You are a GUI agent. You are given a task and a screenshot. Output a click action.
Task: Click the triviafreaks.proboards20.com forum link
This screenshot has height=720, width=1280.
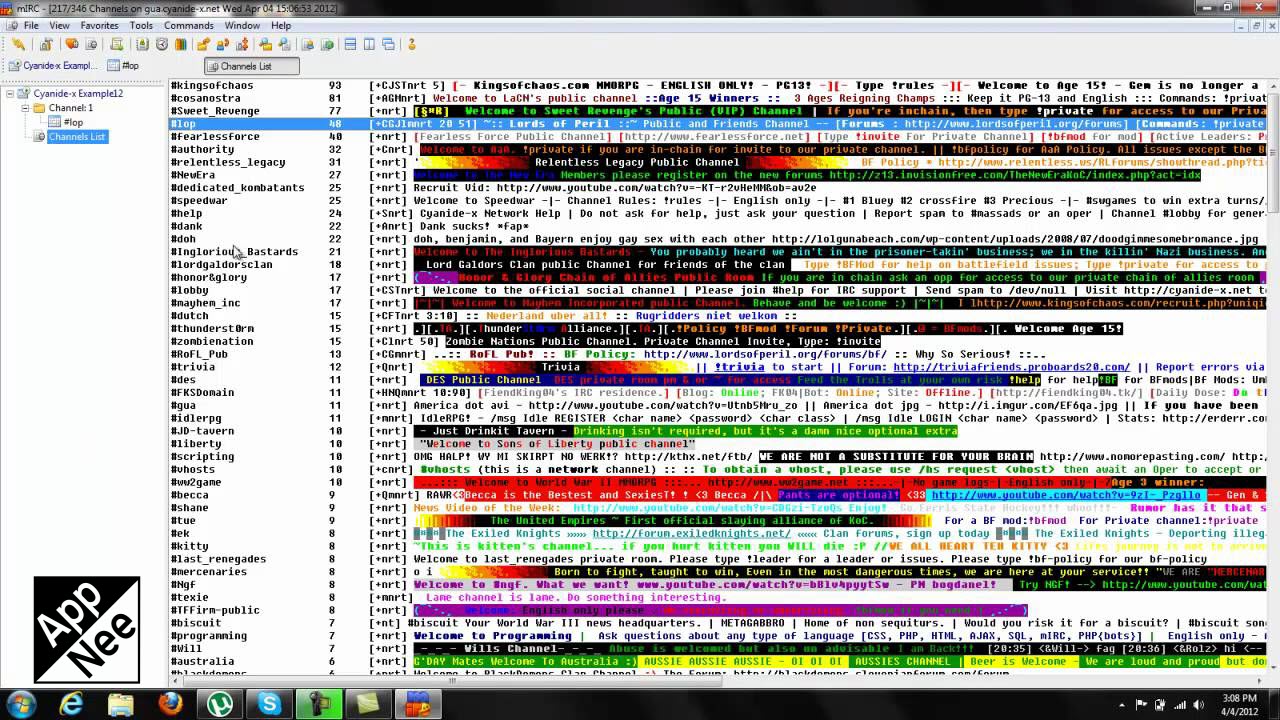click(x=1011, y=367)
